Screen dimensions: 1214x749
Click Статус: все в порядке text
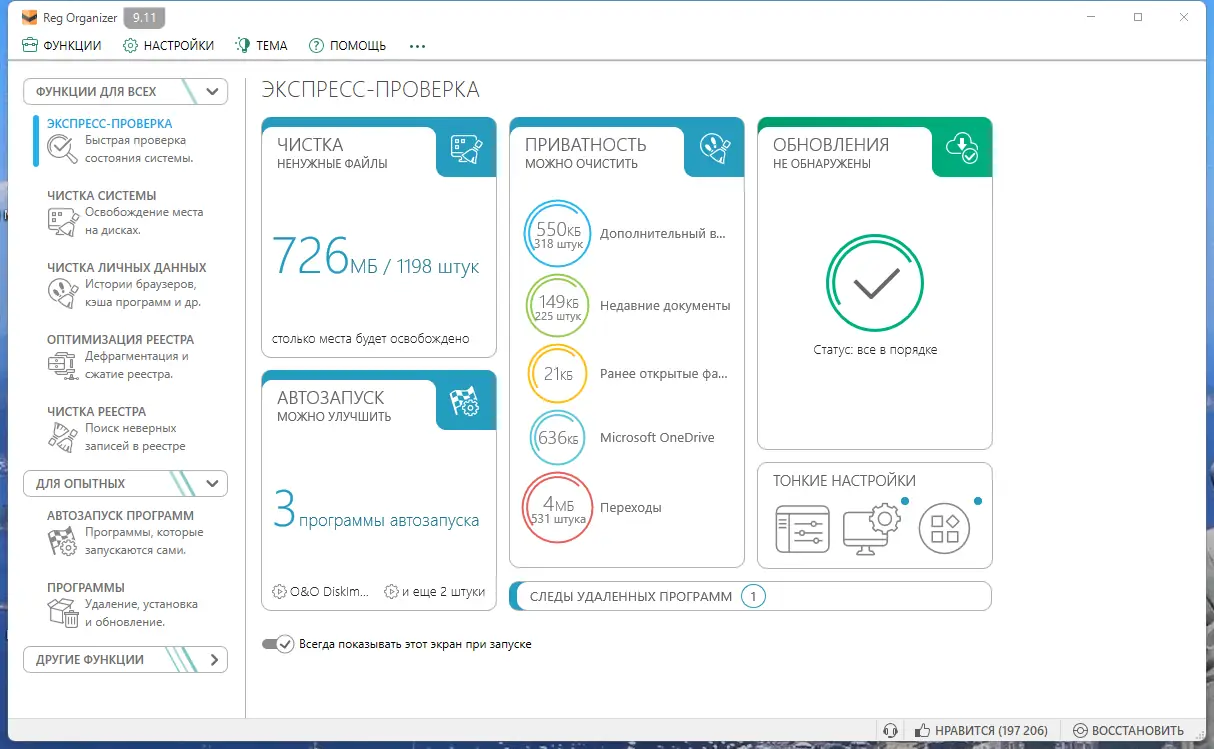[875, 350]
